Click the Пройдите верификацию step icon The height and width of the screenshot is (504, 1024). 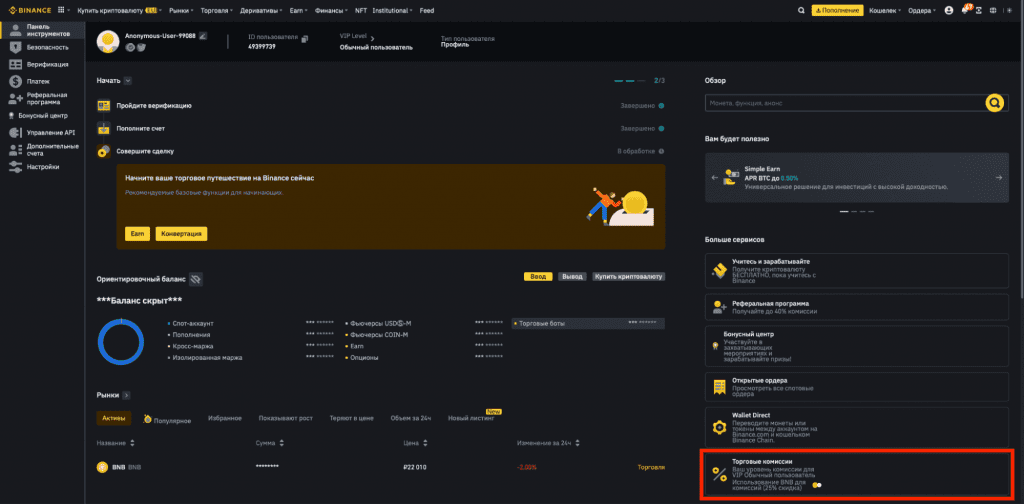(x=103, y=106)
